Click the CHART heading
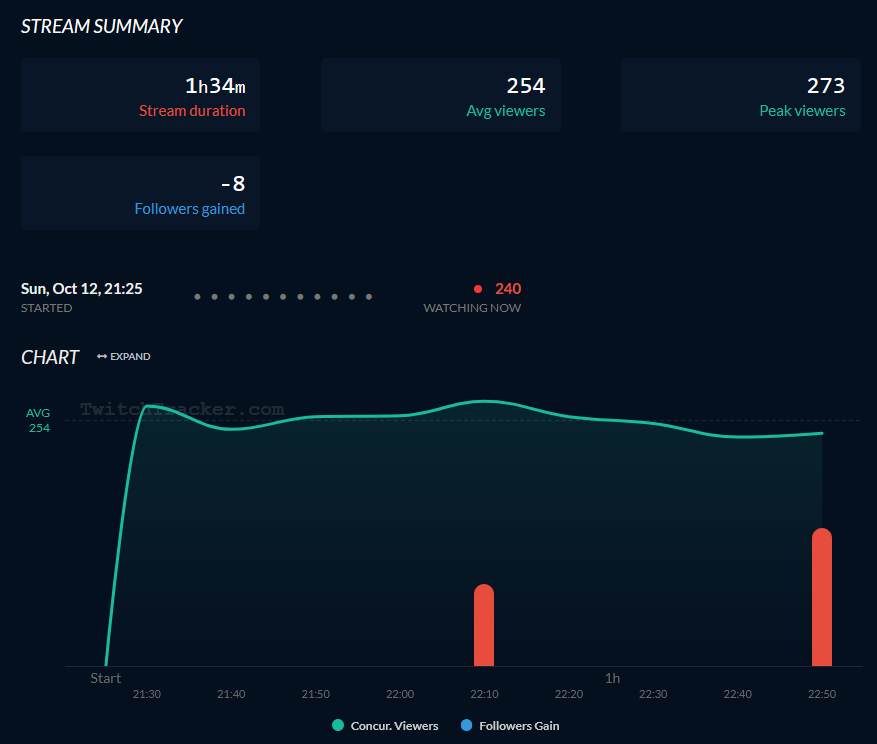 50,357
